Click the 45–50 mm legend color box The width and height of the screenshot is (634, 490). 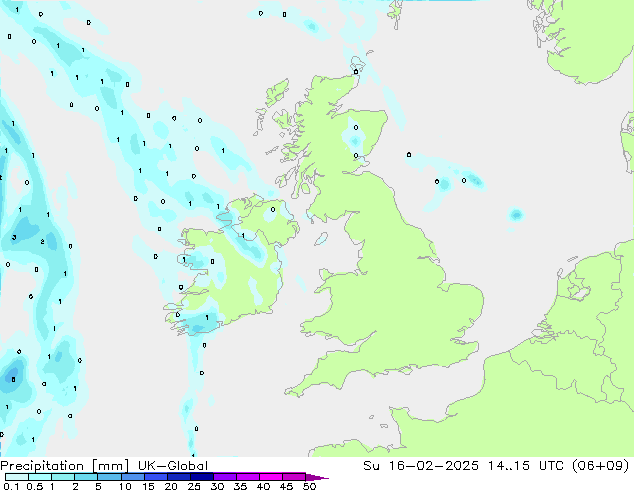click(294, 477)
